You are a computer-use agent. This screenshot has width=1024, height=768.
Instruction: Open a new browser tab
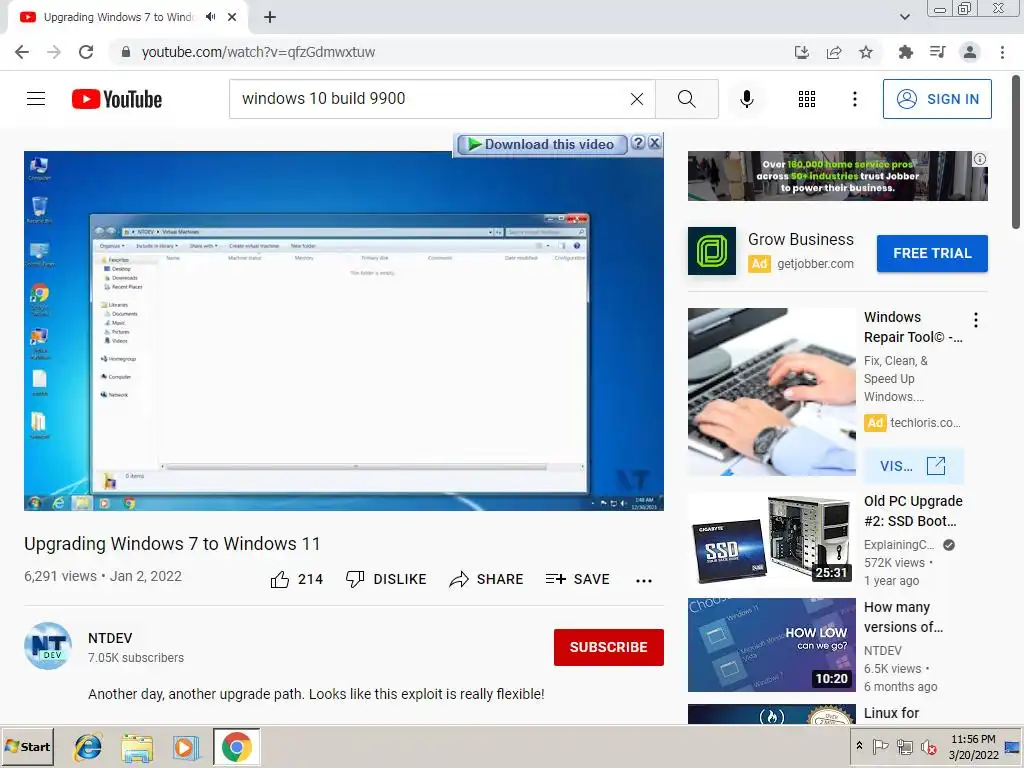[270, 17]
